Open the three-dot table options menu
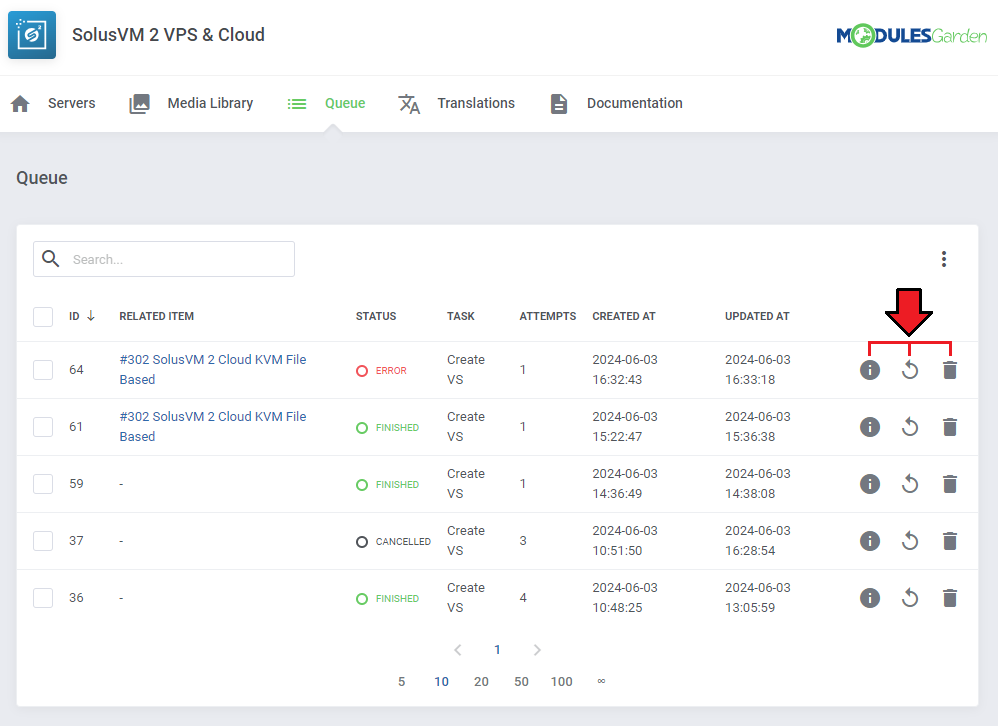The image size is (998, 726). click(944, 259)
